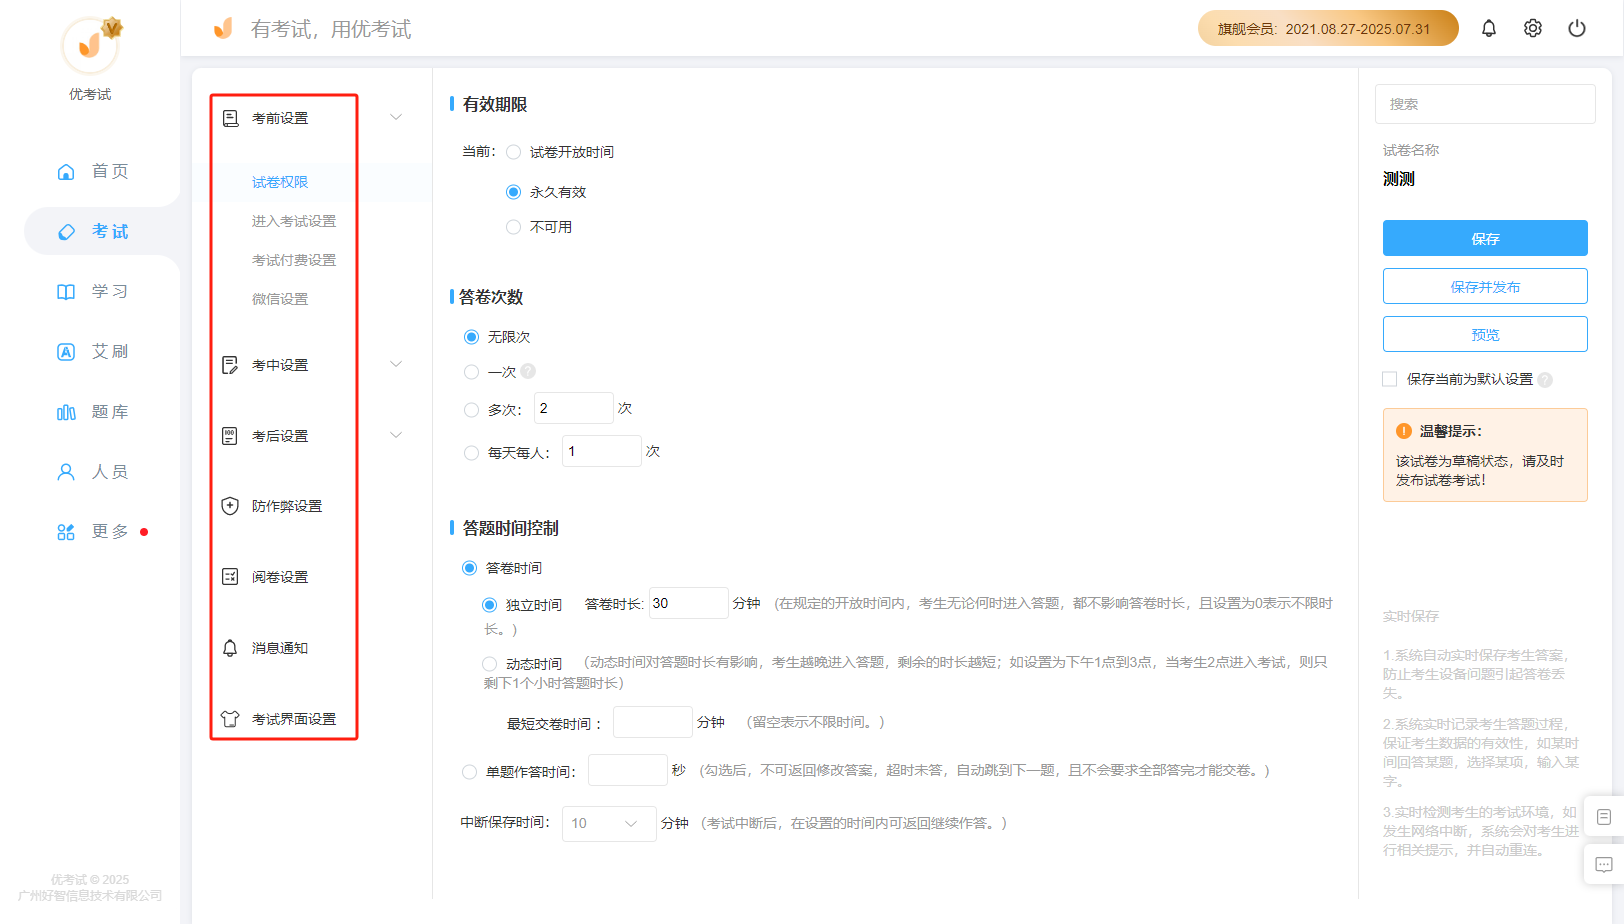Image resolution: width=1624 pixels, height=924 pixels.
Task: Click the 答卷时长 minutes input
Action: 688,603
